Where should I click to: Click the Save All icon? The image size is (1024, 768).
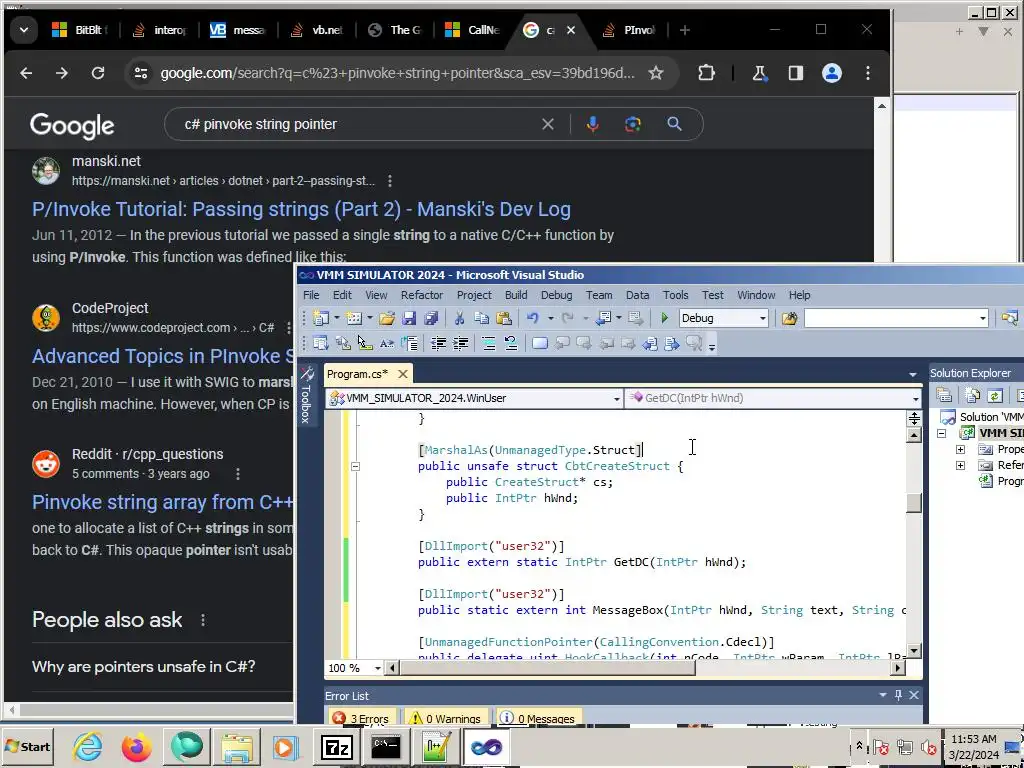click(x=431, y=318)
